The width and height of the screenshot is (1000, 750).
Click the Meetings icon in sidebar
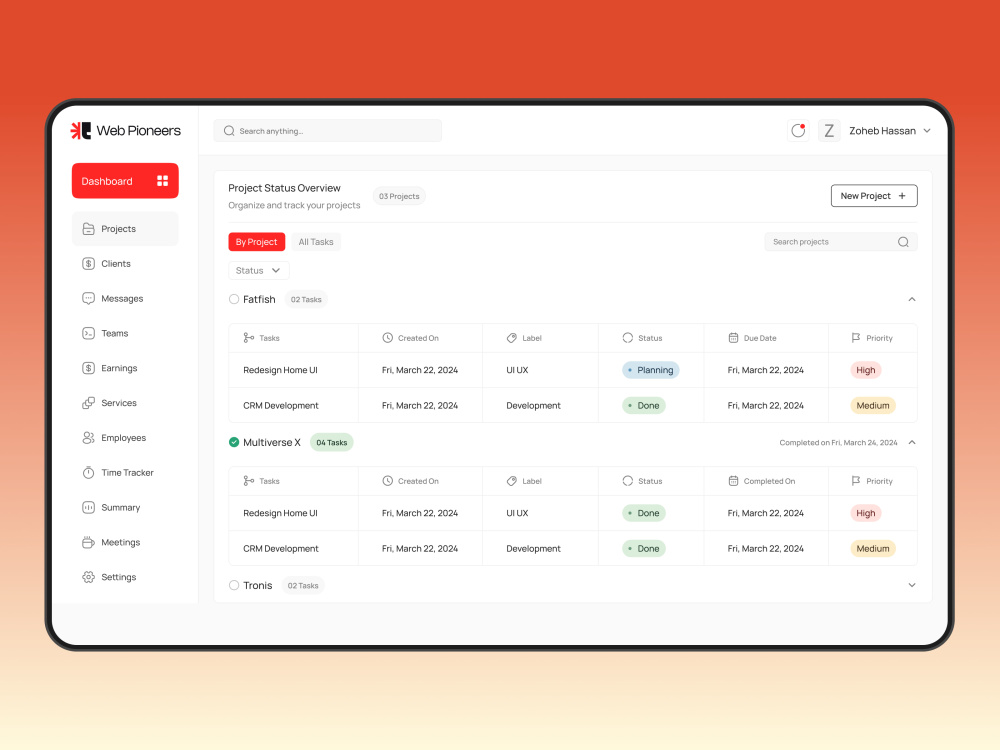coord(89,542)
